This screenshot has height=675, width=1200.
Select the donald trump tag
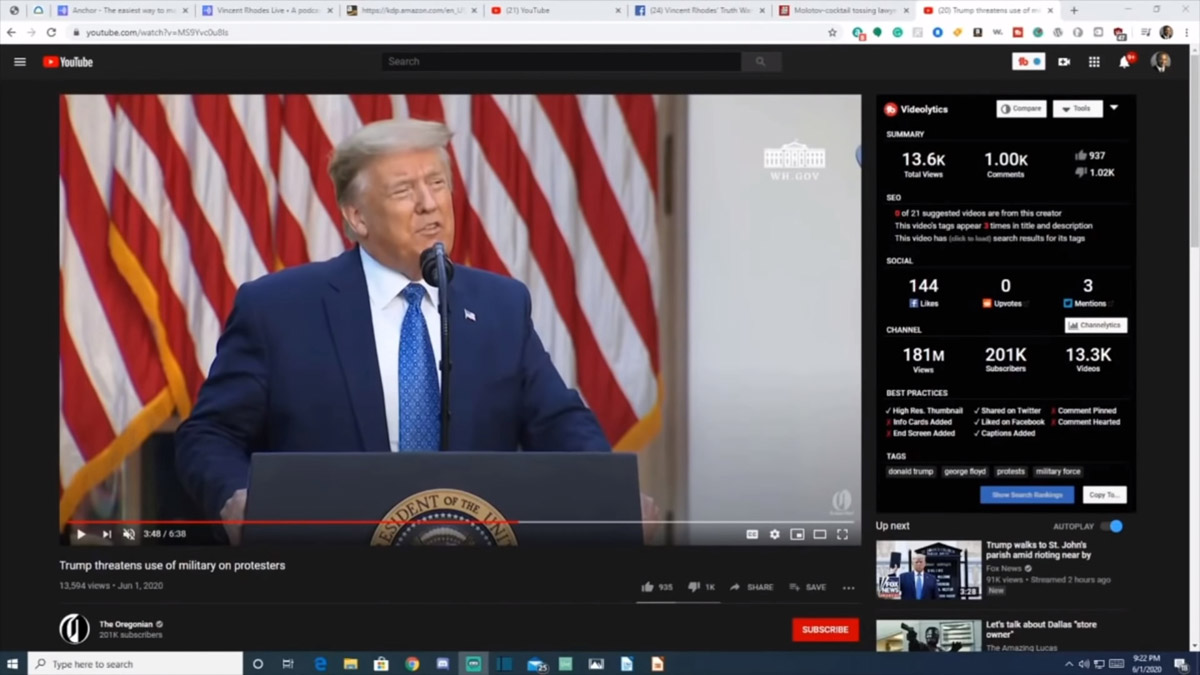click(x=911, y=471)
